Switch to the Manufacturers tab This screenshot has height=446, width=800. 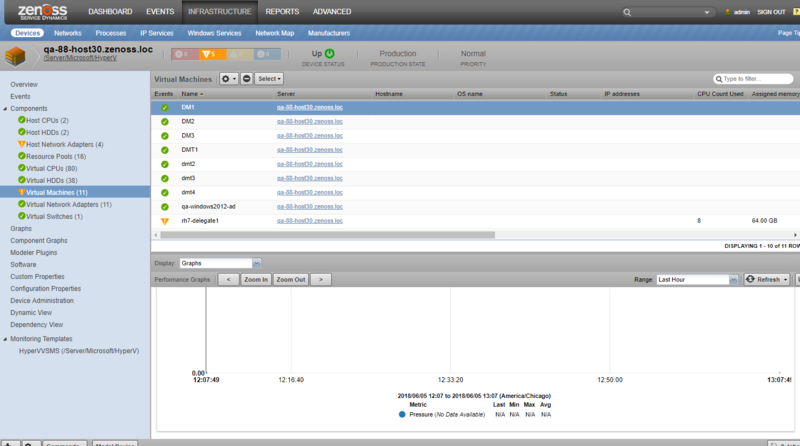pos(329,33)
